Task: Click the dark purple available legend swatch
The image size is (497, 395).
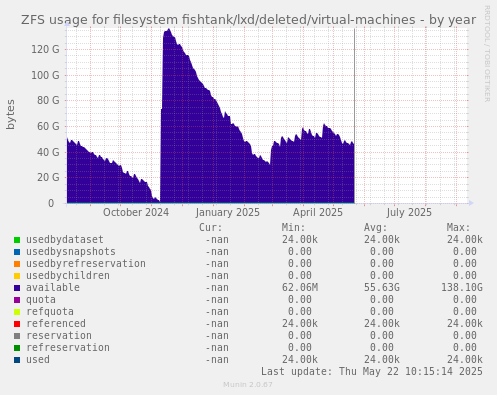Action: (17, 288)
